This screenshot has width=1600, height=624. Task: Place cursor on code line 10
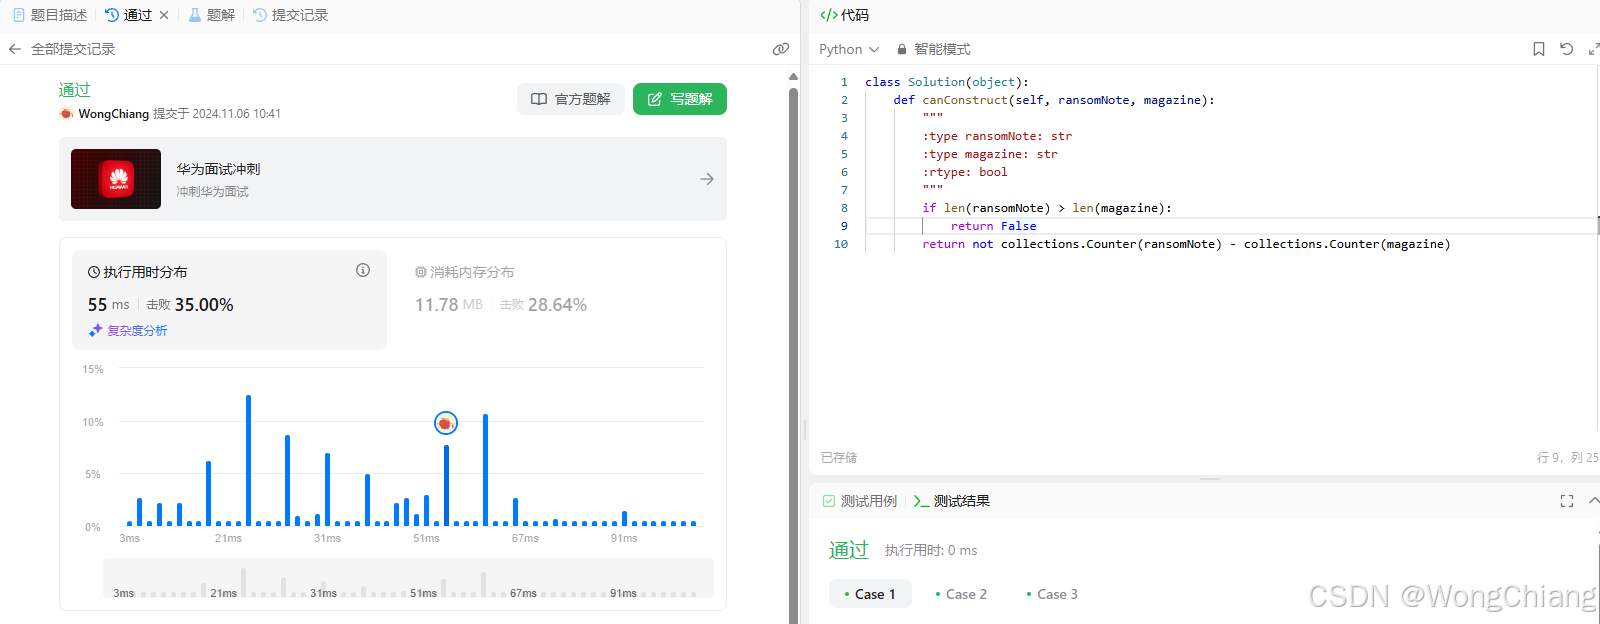(x=1186, y=244)
